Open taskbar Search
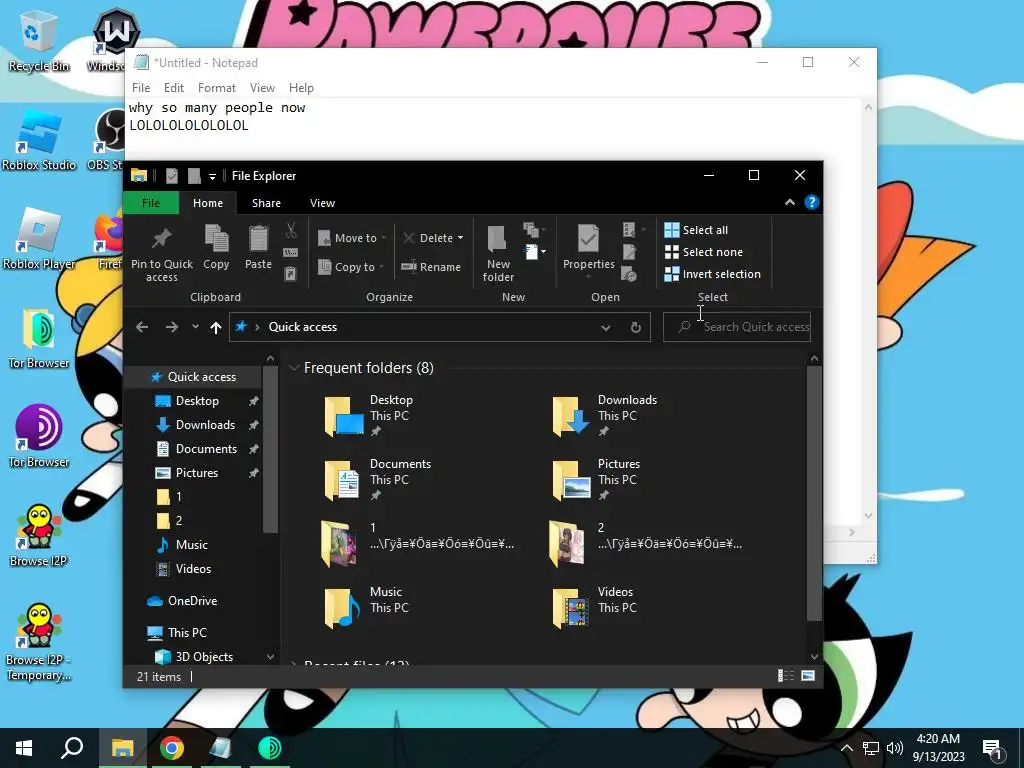This screenshot has height=768, width=1024. (x=72, y=748)
